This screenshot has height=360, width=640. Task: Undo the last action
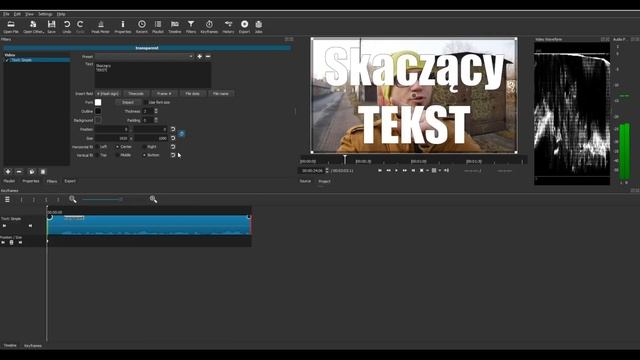click(x=67, y=27)
